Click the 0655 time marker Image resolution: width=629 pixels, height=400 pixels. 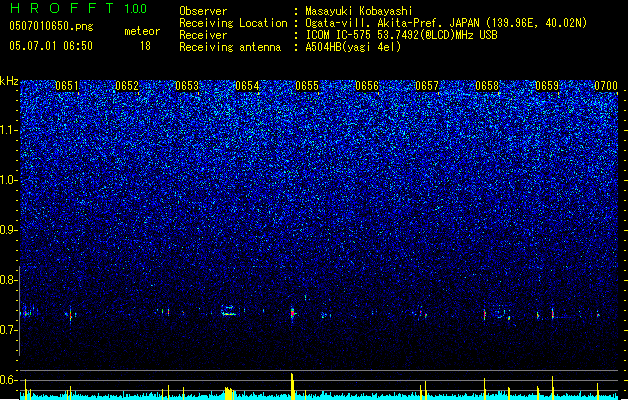point(307,86)
